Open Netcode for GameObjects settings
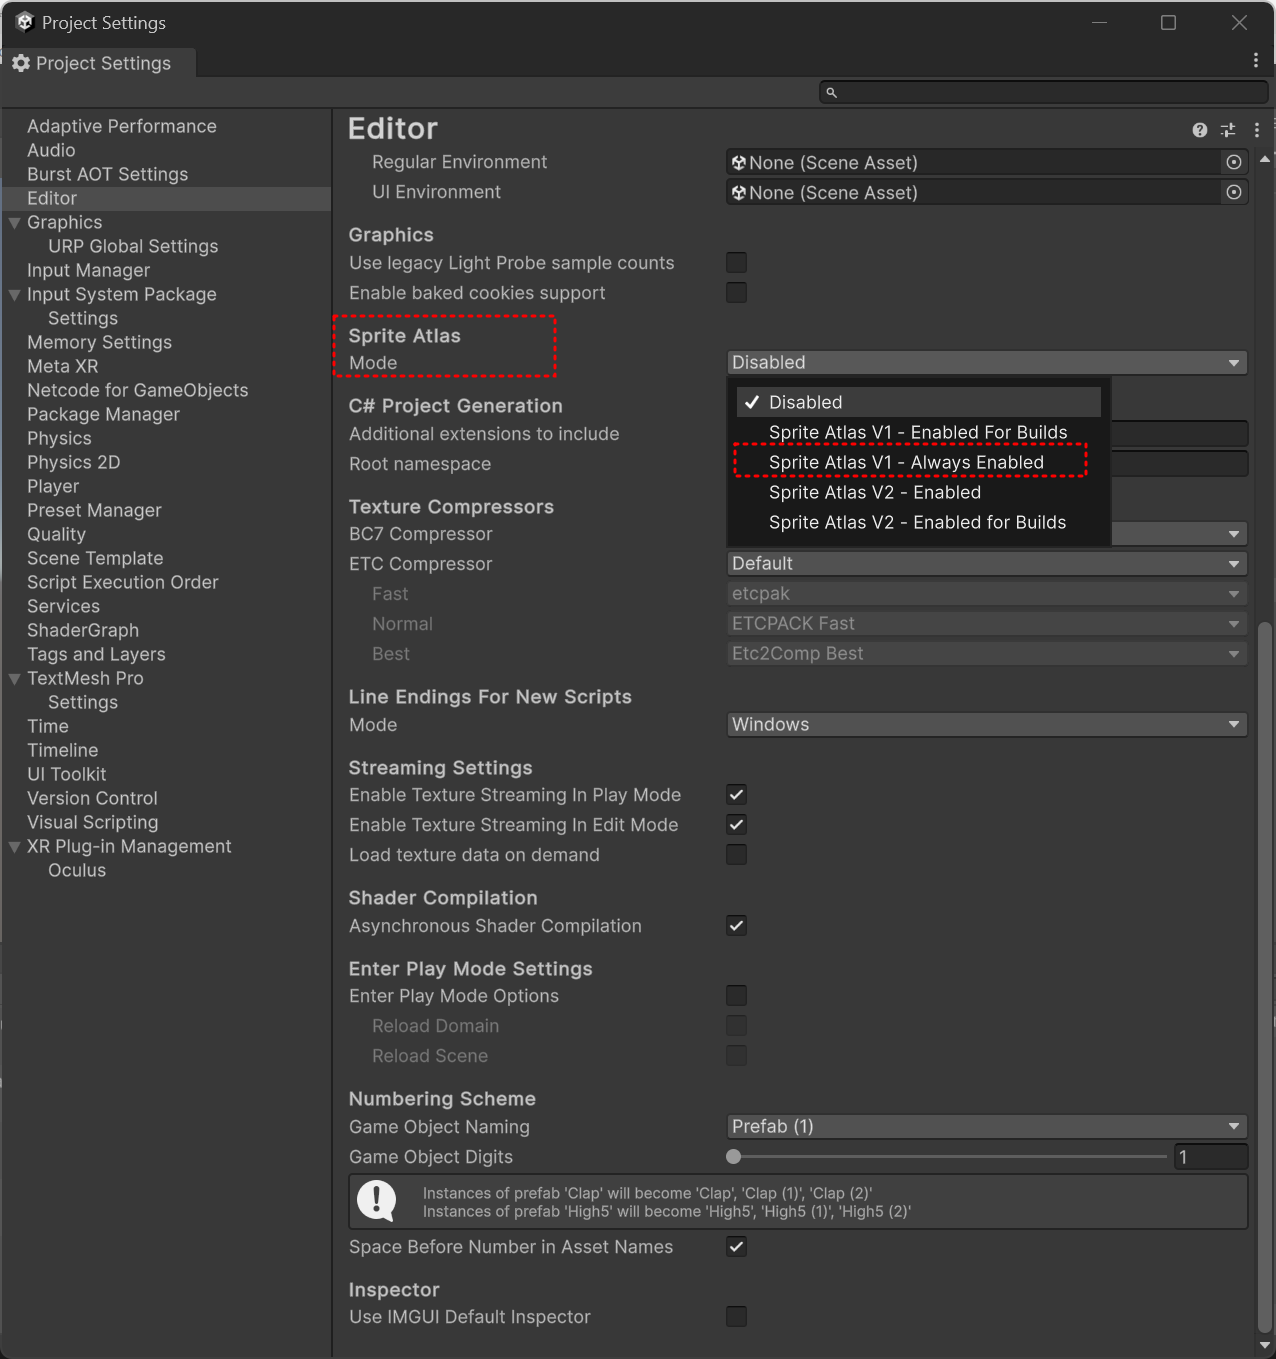1276x1359 pixels. pyautogui.click(x=138, y=390)
